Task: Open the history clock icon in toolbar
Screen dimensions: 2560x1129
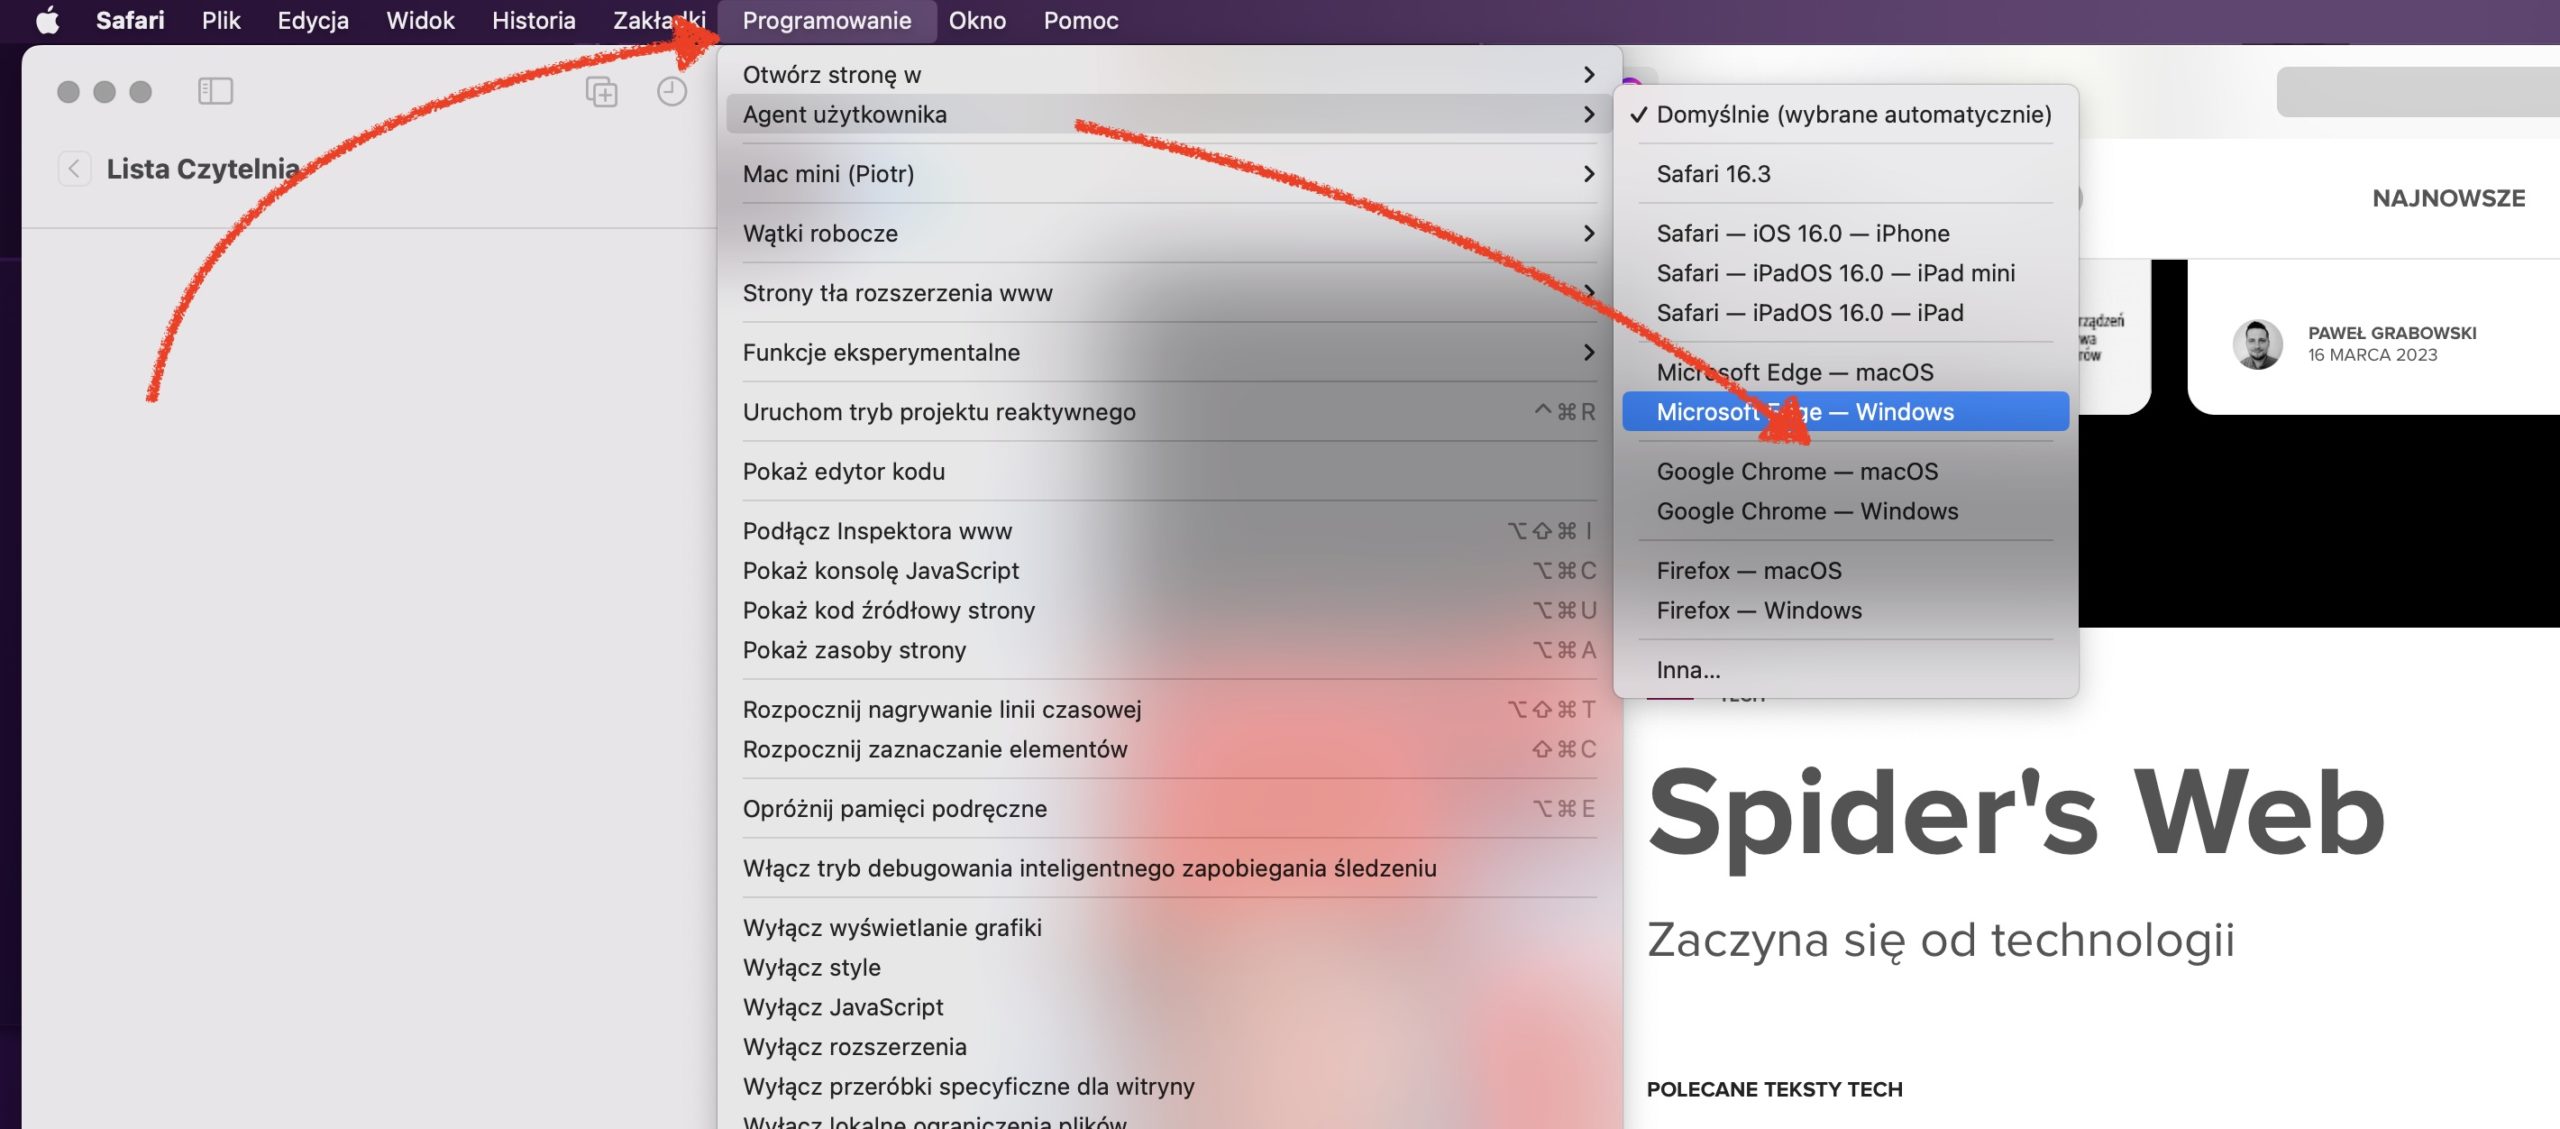Action: pos(672,91)
